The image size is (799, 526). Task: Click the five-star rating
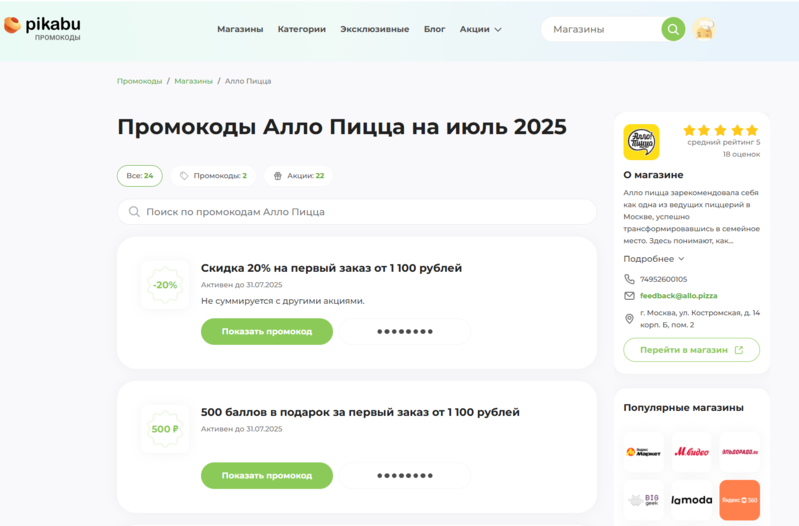pyautogui.click(x=721, y=130)
